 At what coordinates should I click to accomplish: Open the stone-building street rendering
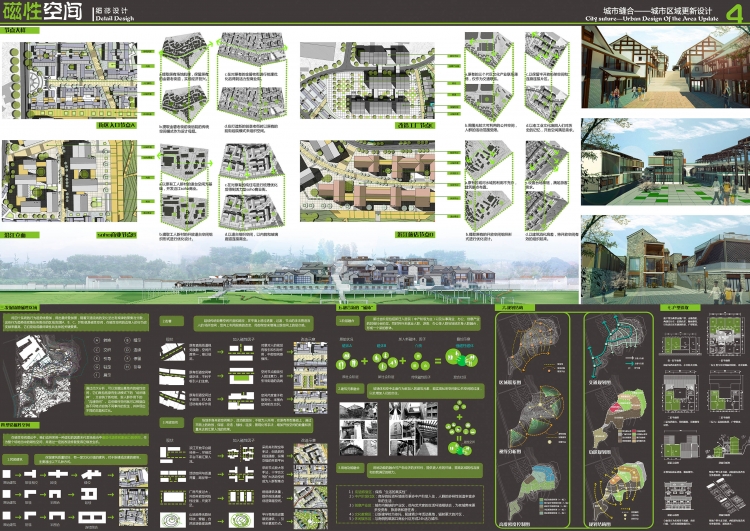pyautogui.click(x=665, y=259)
